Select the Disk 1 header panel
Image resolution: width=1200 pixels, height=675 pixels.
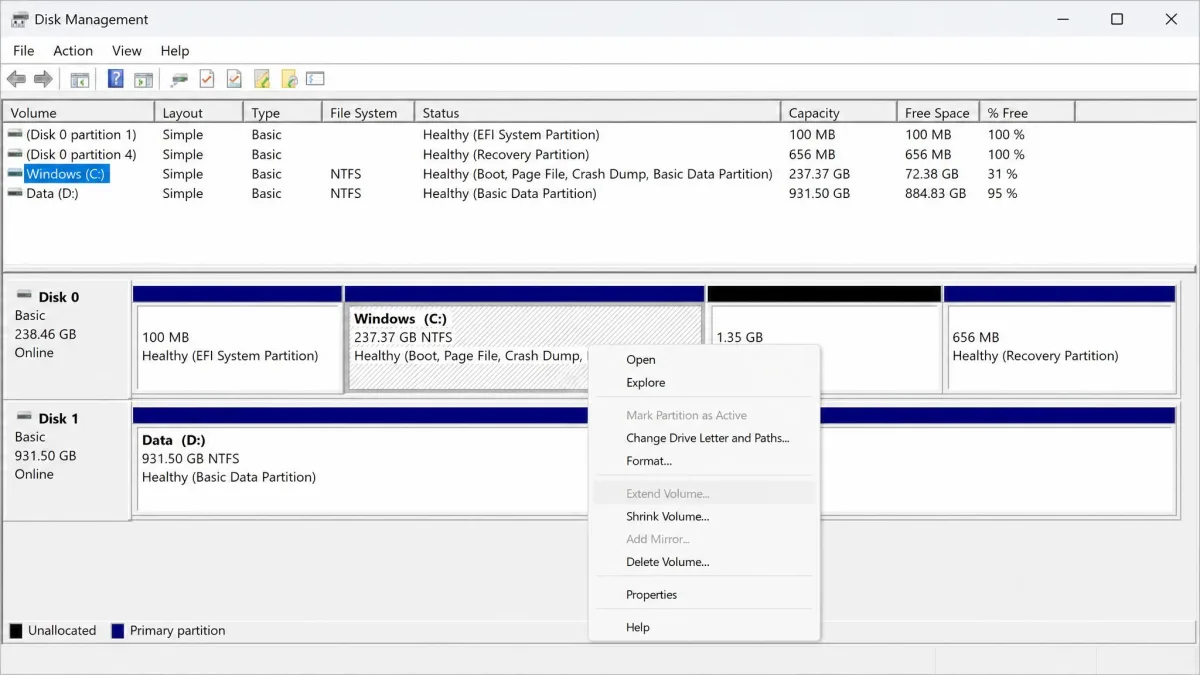(x=67, y=461)
